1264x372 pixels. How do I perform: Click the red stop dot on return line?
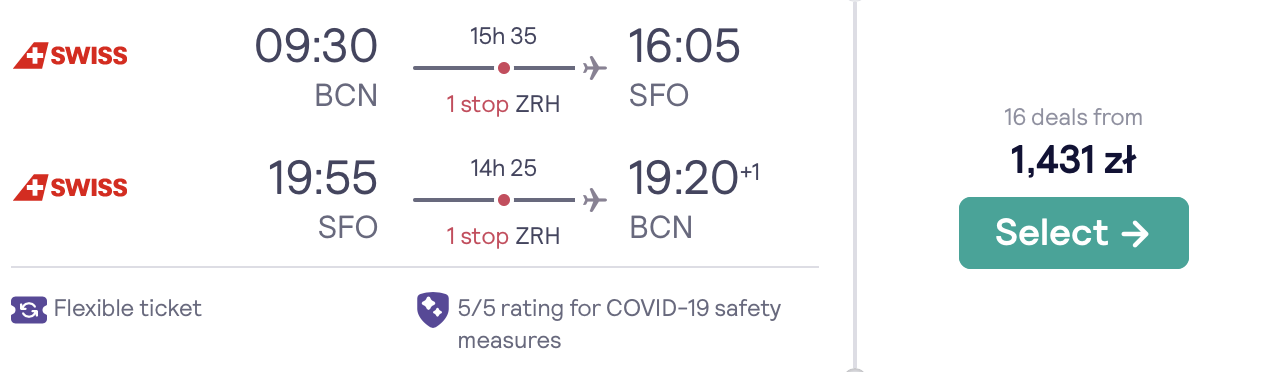coord(504,200)
